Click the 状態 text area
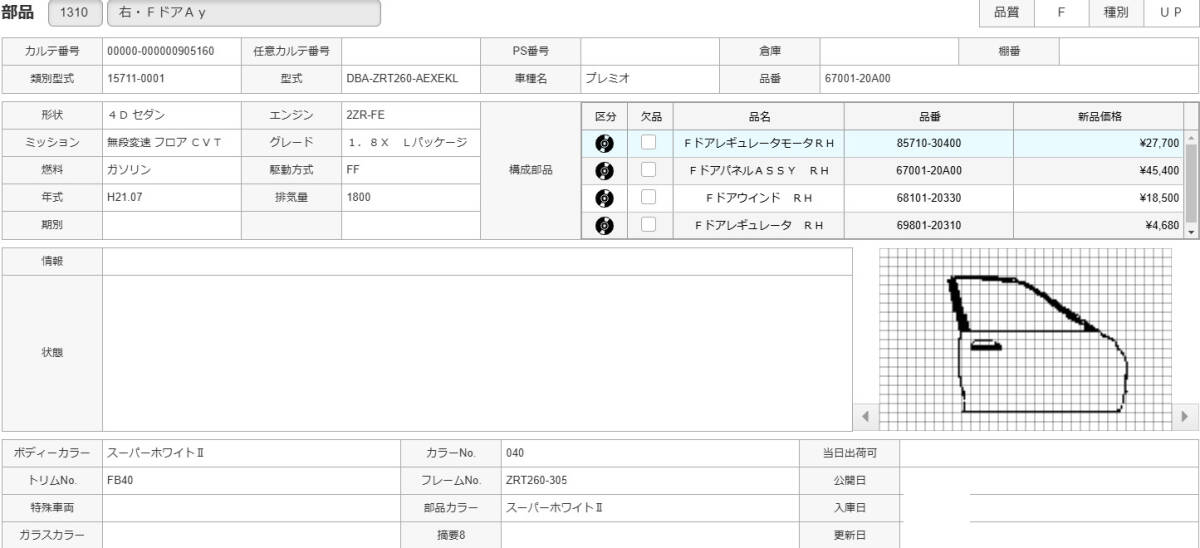Image resolution: width=1200 pixels, height=548 pixels. [x=477, y=353]
